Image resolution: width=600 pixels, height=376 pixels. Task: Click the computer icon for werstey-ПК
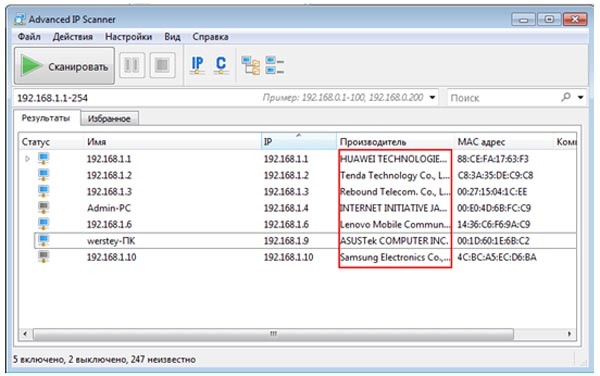[44, 240]
